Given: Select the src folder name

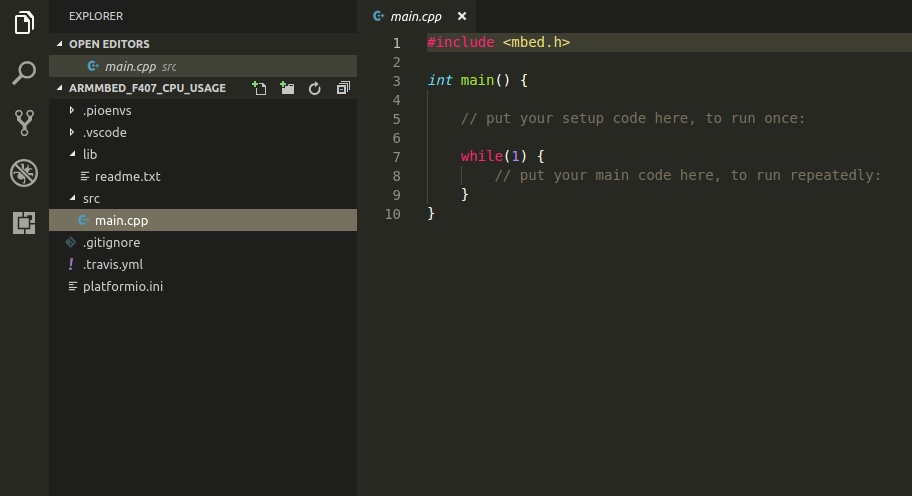Looking at the screenshot, I should click(x=91, y=198).
